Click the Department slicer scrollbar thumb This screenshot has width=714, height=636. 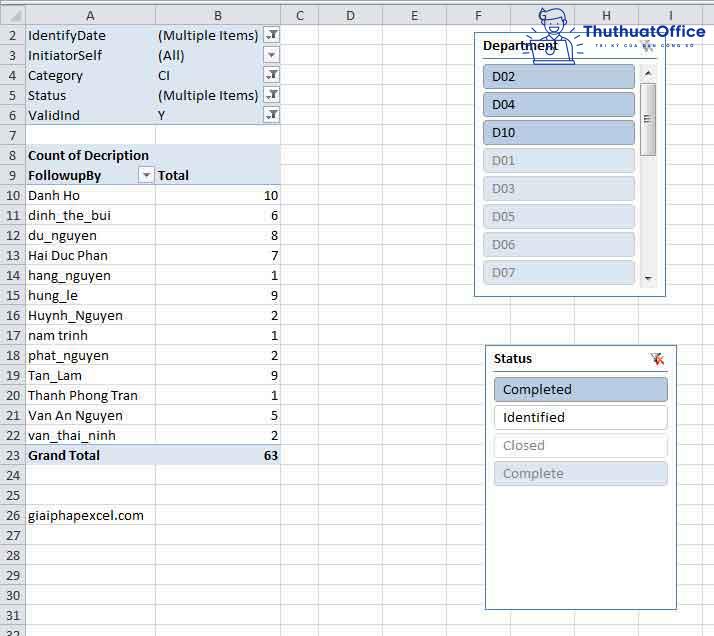tap(648, 119)
